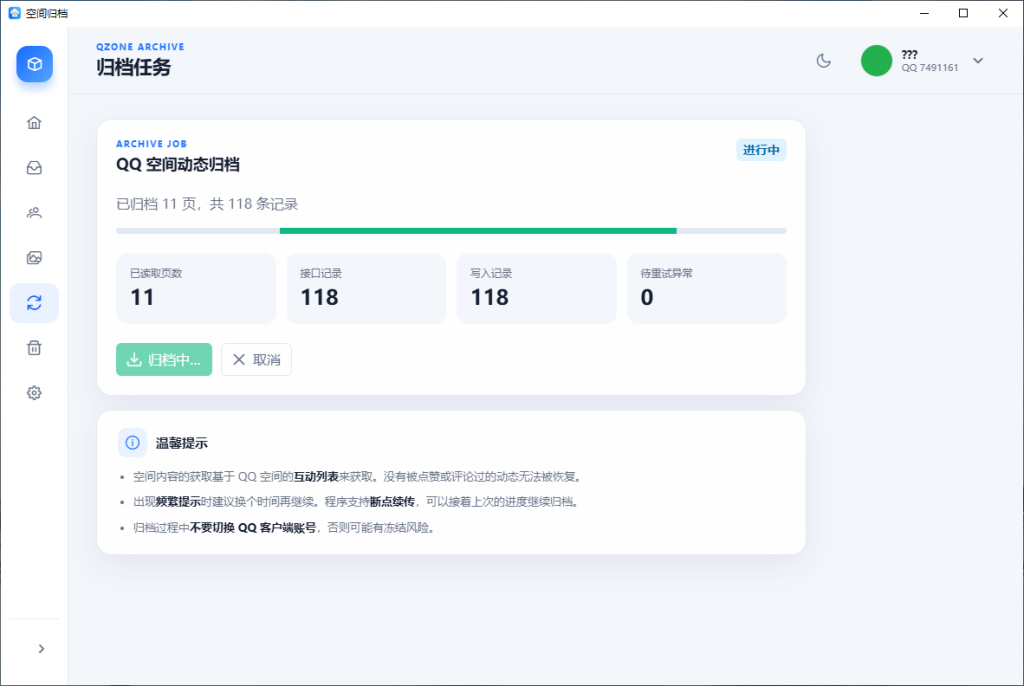Screen dimensions: 1024x686
Task: Open the photo gallery sidebar icon
Action: 34,258
